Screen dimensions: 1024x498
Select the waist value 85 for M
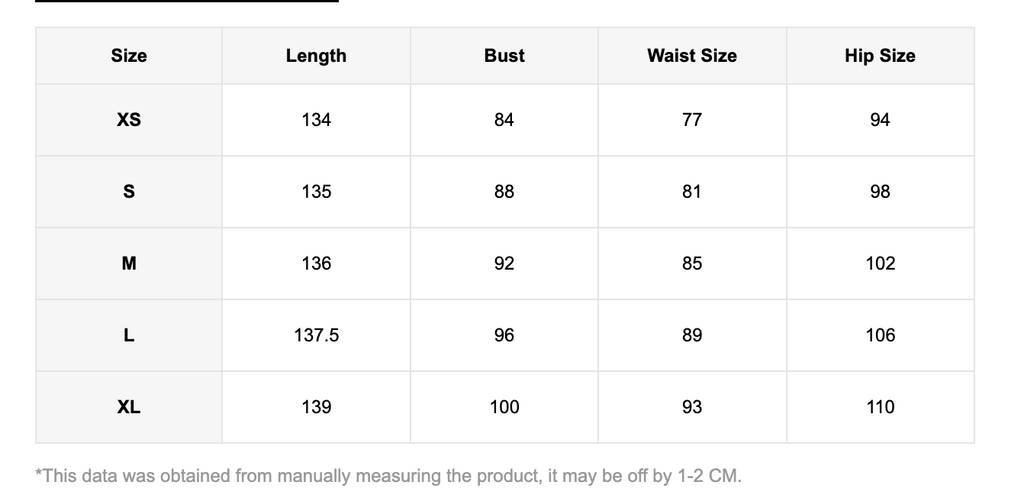click(692, 263)
